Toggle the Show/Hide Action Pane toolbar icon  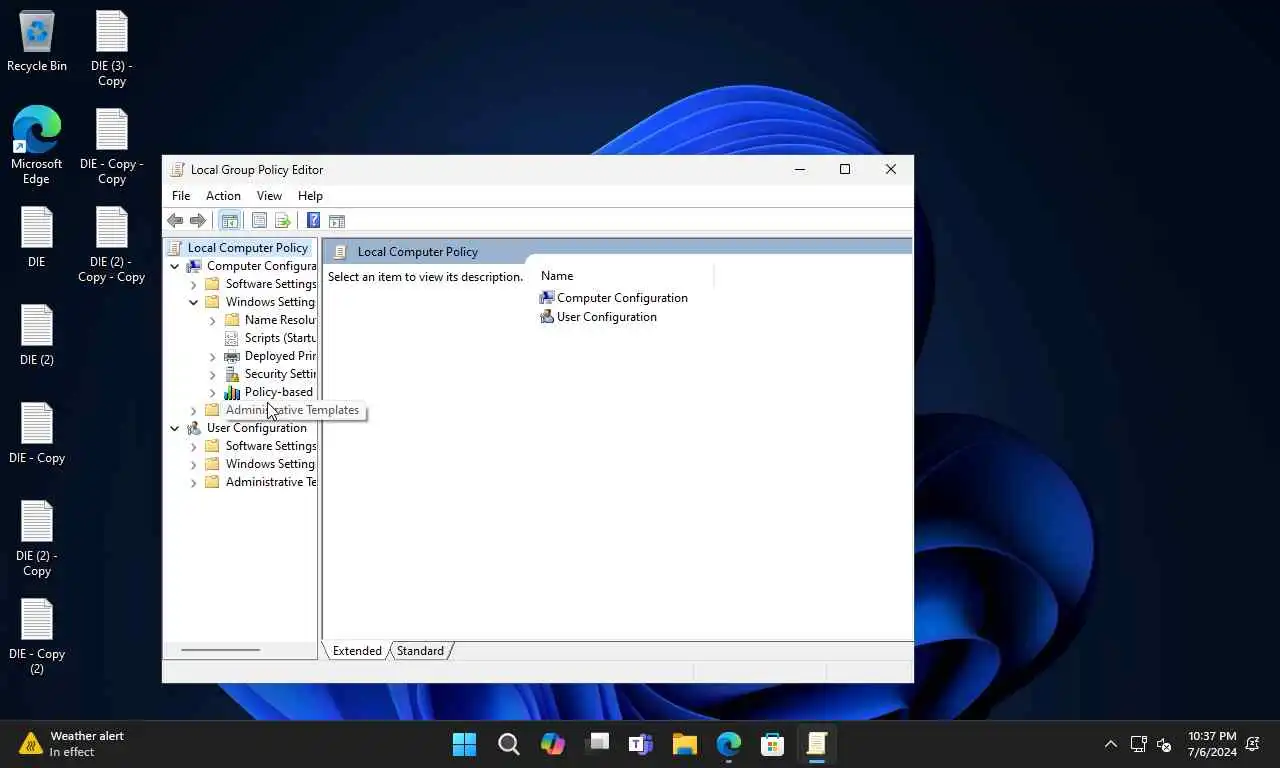(337, 221)
